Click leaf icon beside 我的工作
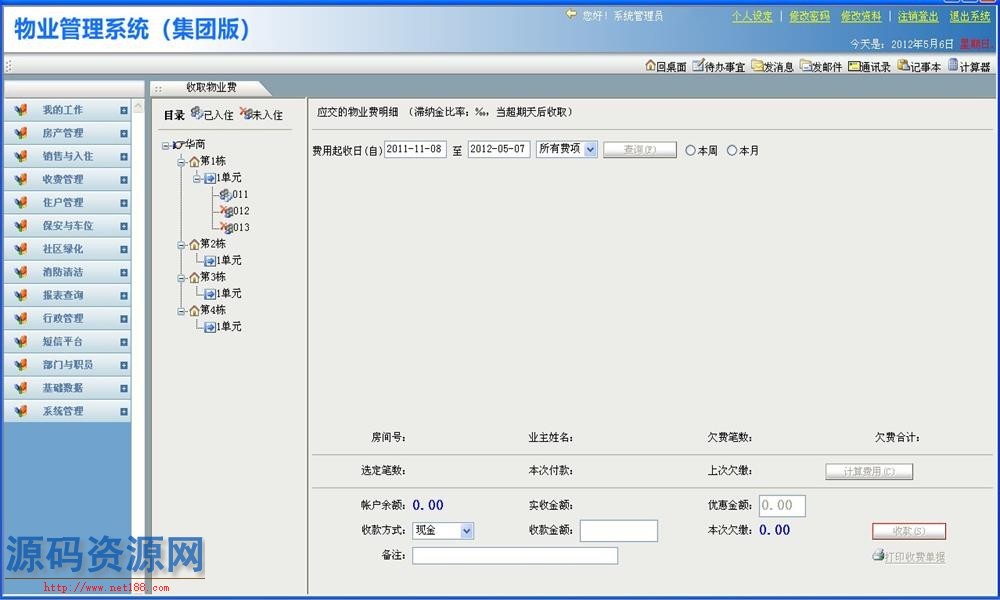 (x=20, y=110)
